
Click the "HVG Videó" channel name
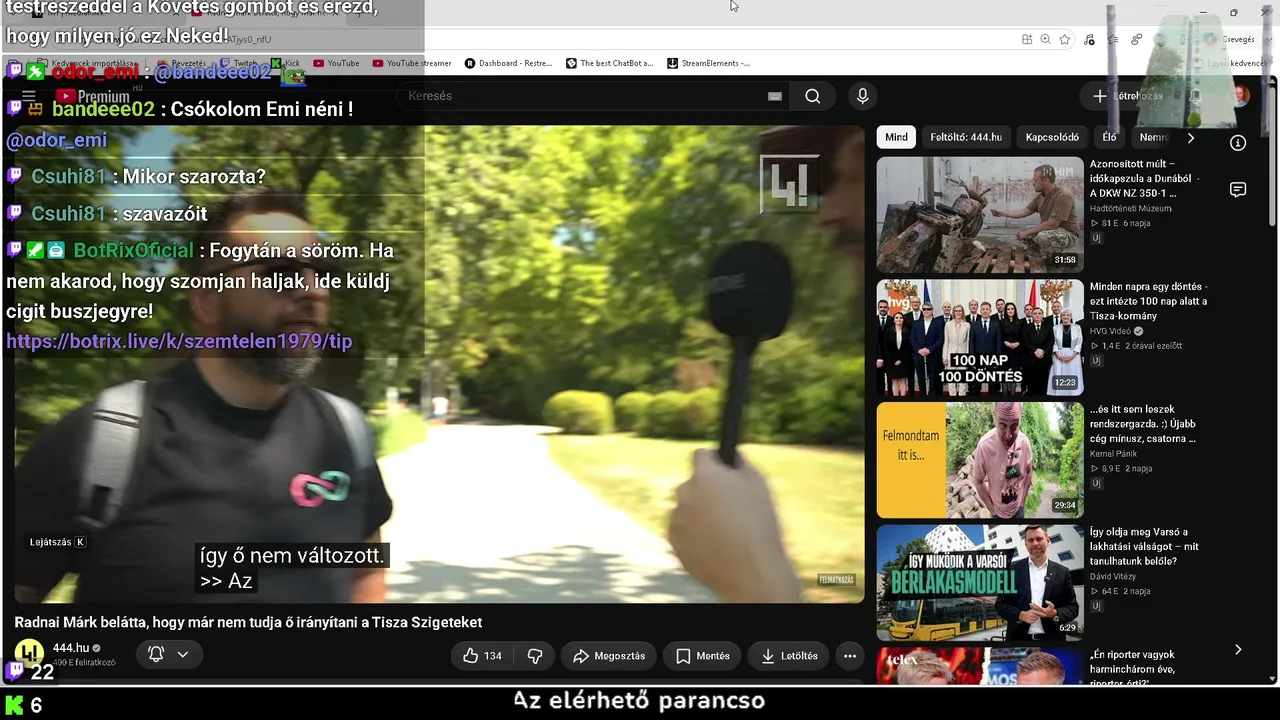[1110, 331]
